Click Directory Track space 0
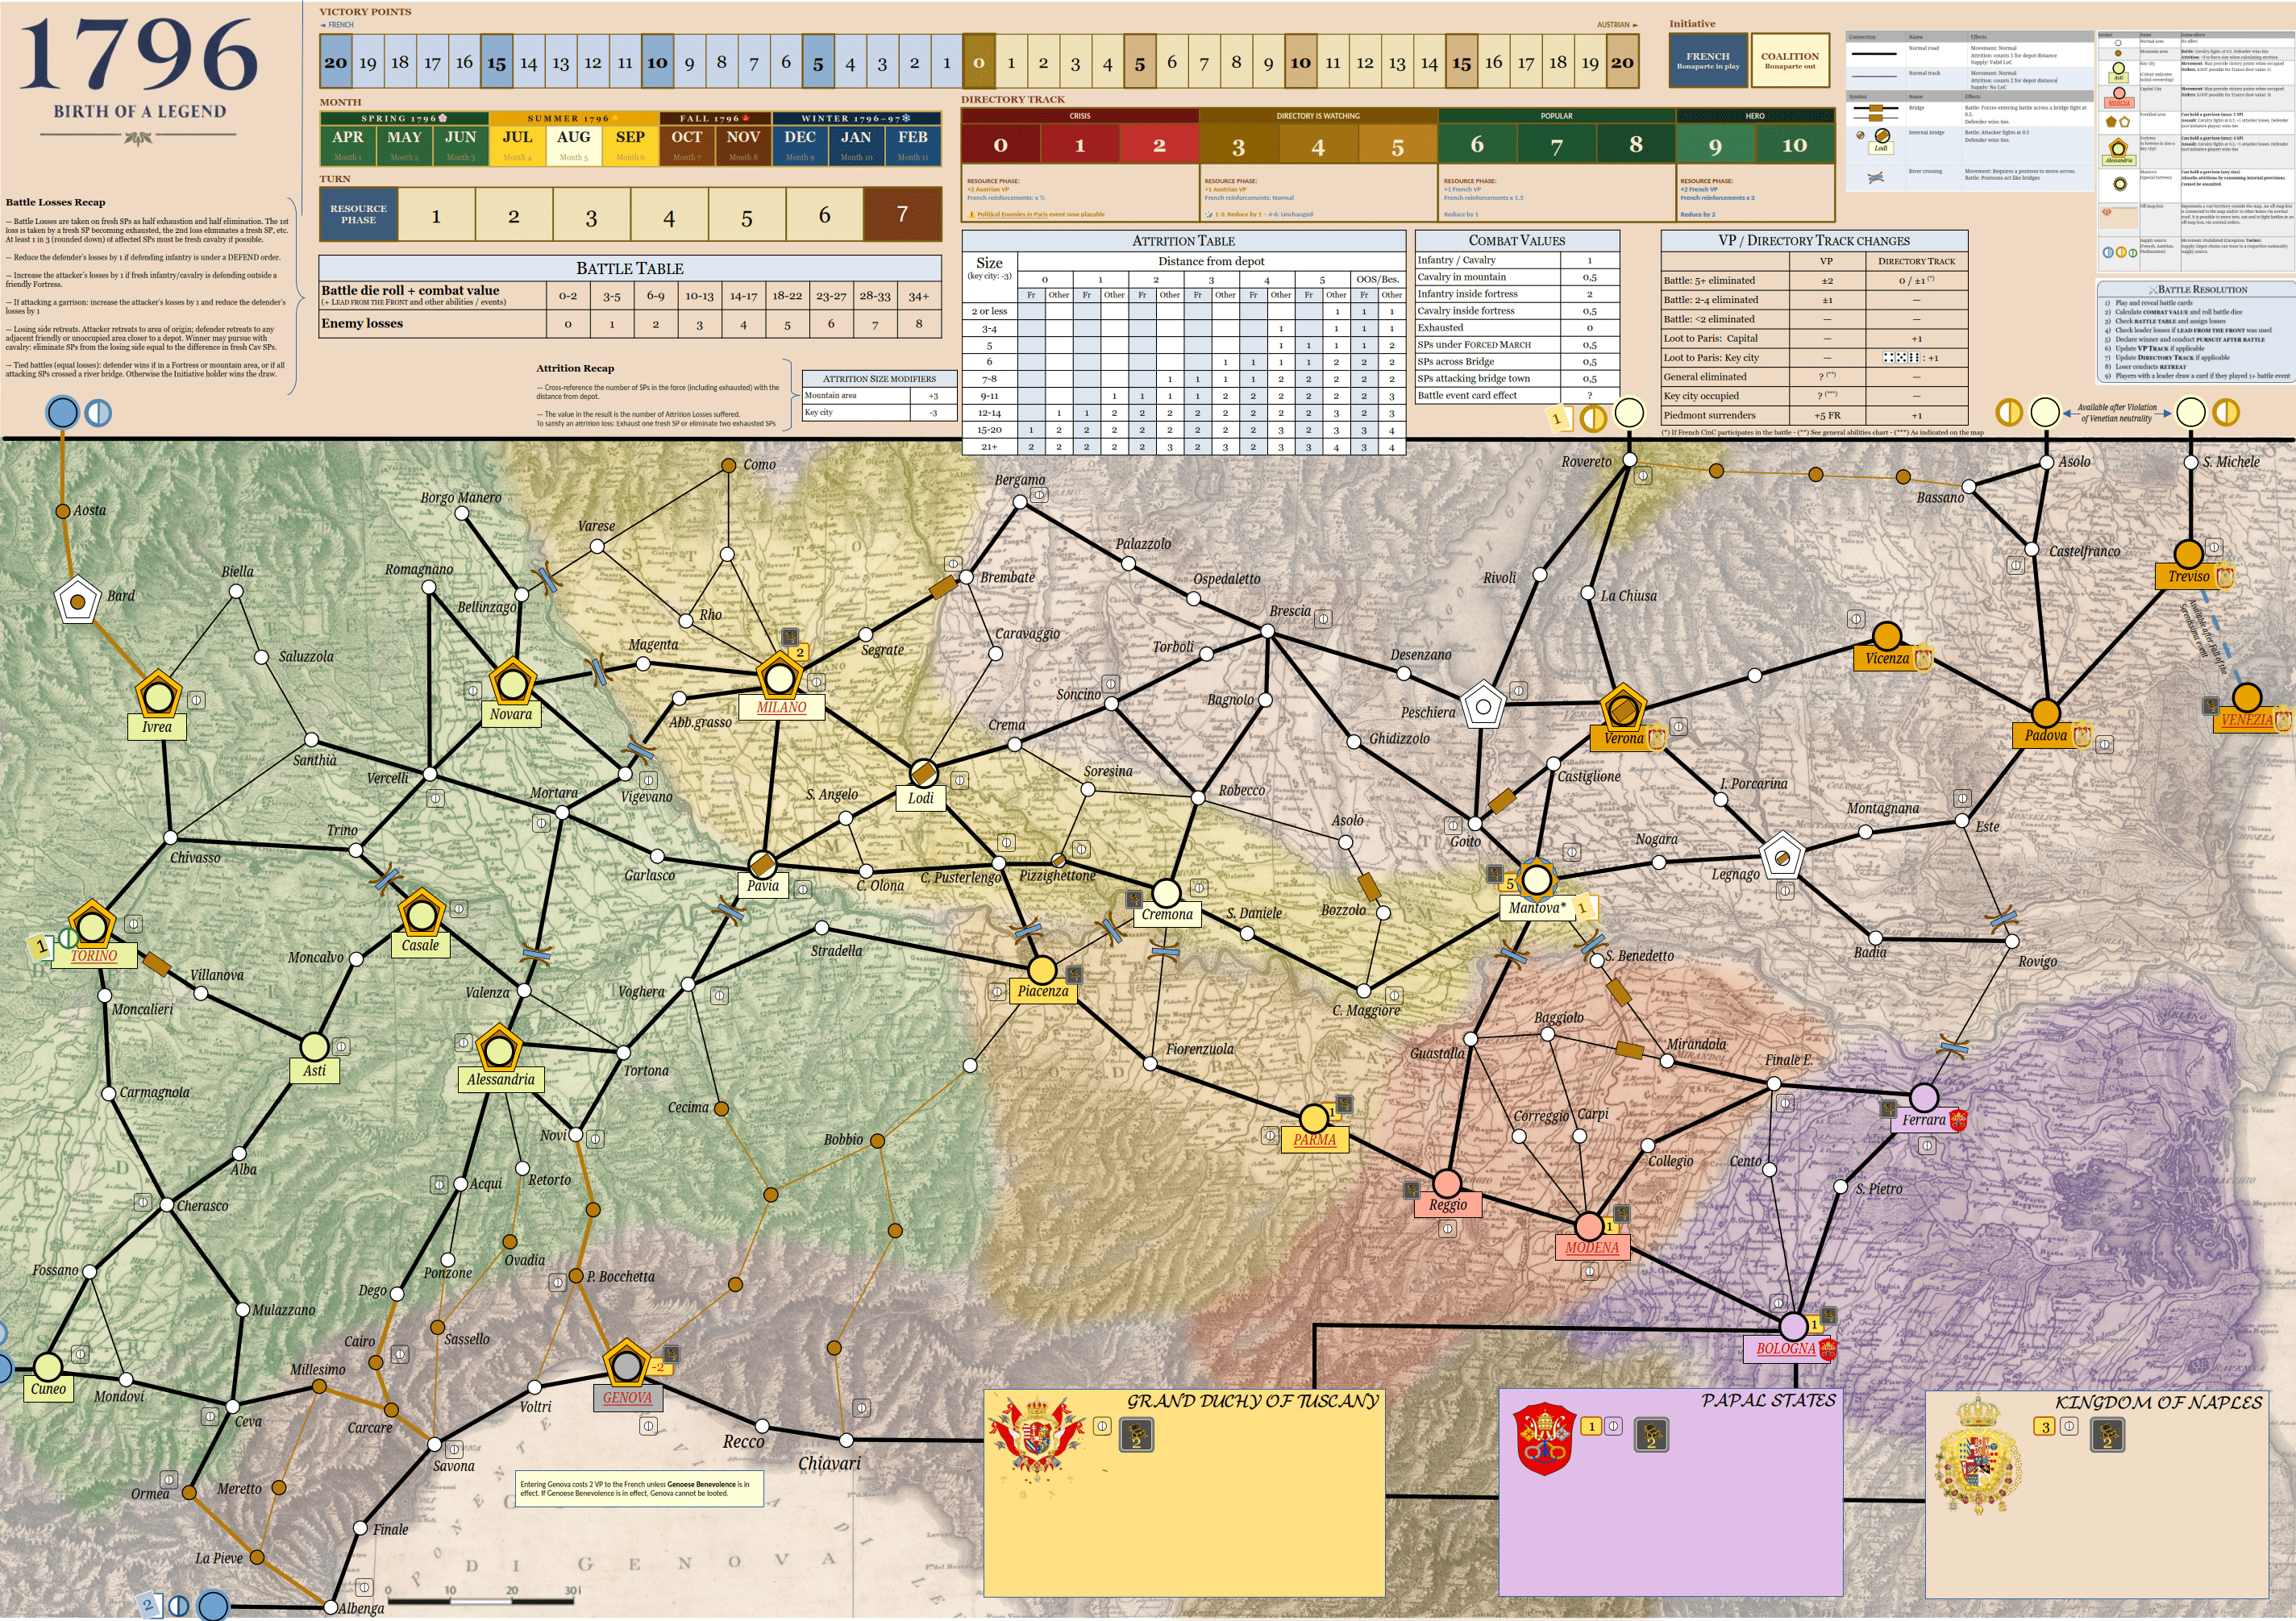 (x=1001, y=145)
